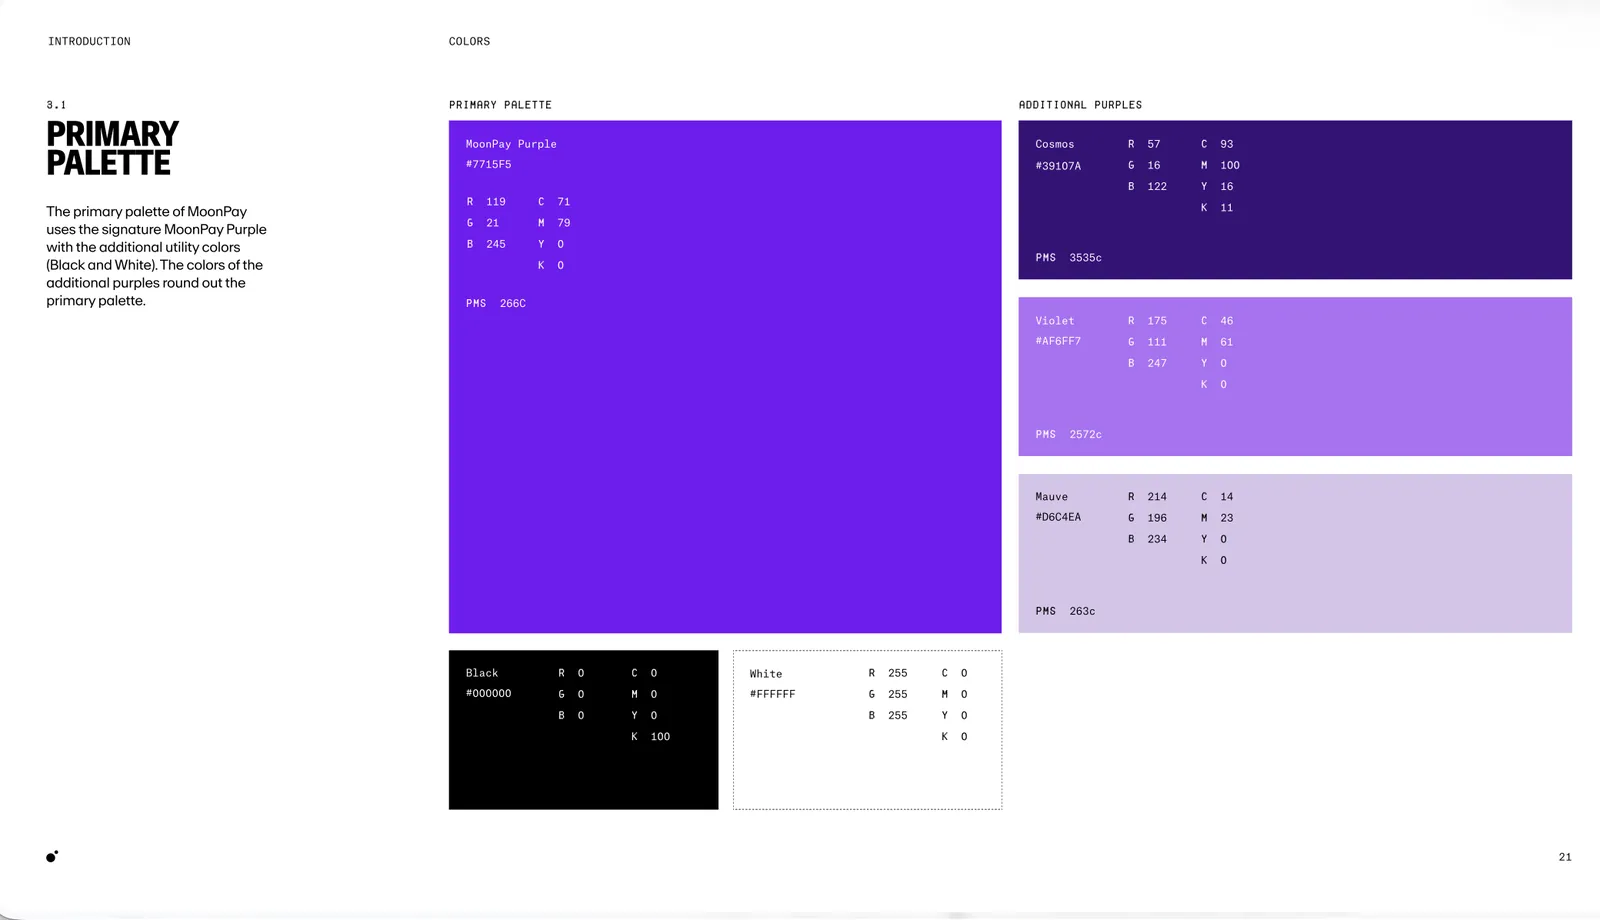This screenshot has width=1600, height=920.
Task: Click the INTRODUCTION header label
Action: tap(89, 42)
